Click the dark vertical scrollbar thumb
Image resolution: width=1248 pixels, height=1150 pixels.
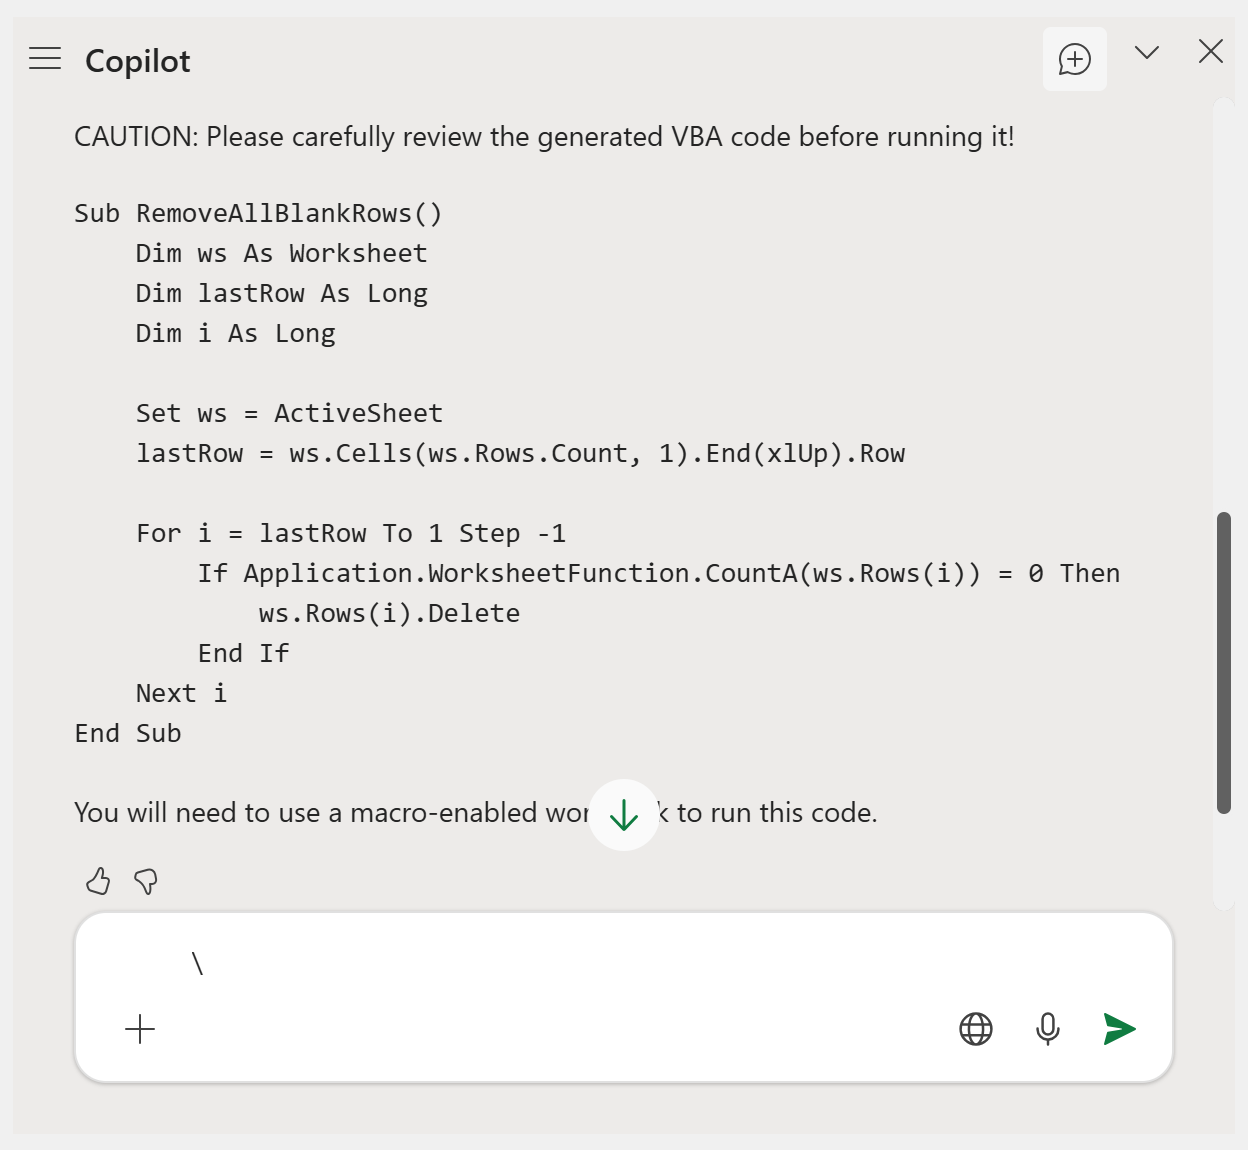pos(1224,662)
